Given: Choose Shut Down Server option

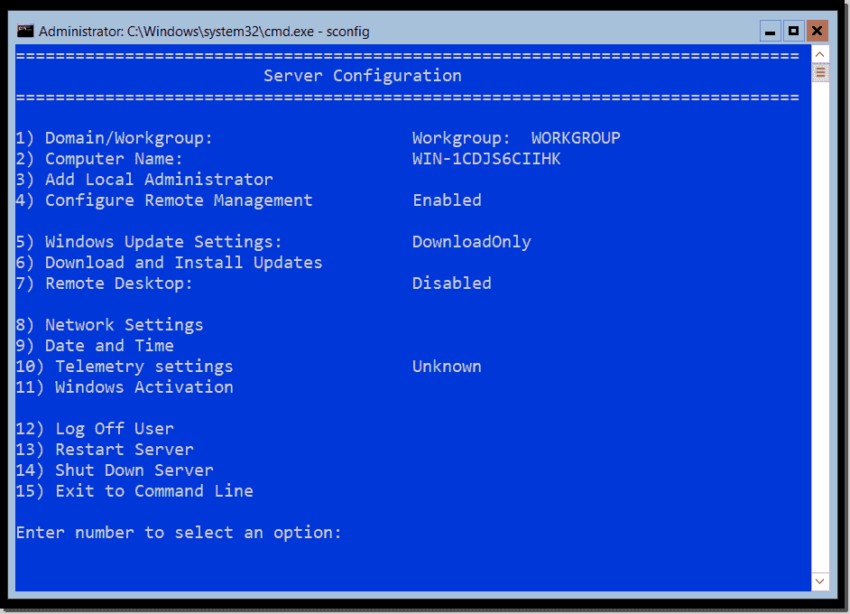Looking at the screenshot, I should point(114,470).
